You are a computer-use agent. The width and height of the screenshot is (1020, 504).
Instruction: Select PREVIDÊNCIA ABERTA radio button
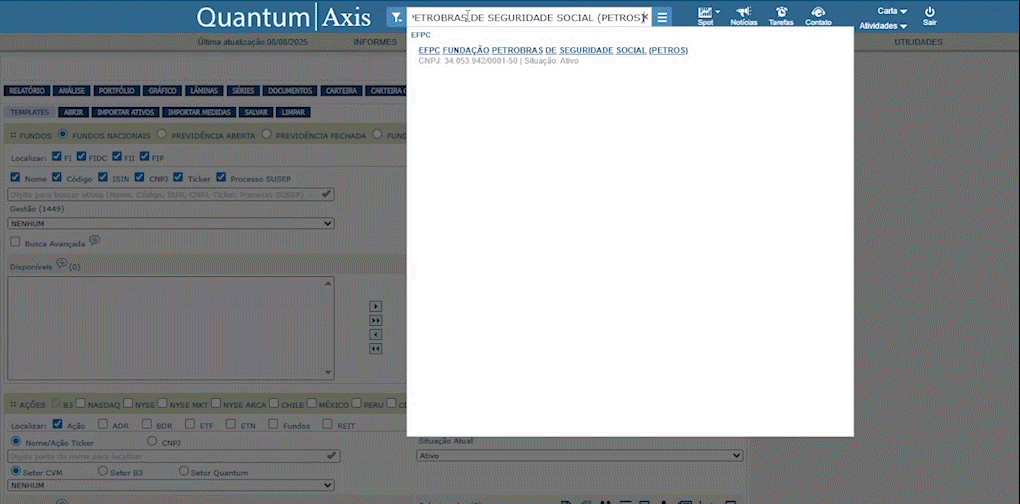[x=161, y=134]
